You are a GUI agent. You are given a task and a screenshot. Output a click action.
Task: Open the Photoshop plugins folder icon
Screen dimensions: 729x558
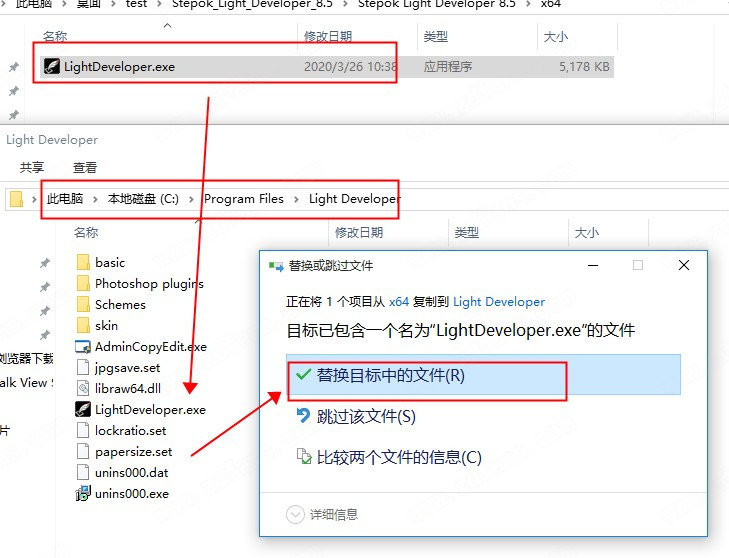coord(83,284)
